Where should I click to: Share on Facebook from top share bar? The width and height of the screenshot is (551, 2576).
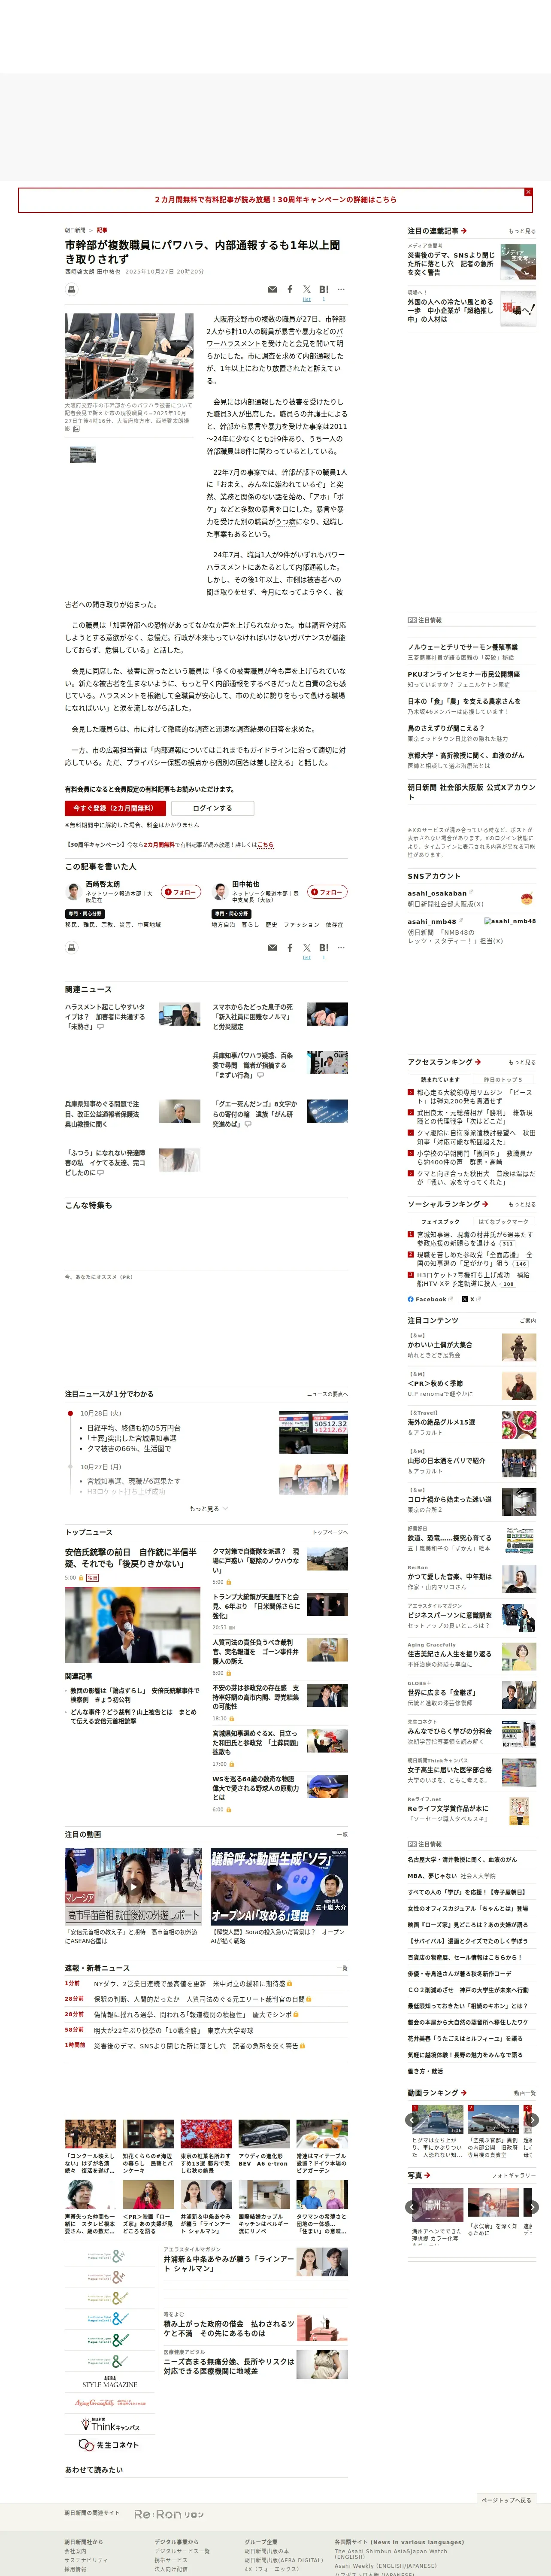(x=290, y=290)
